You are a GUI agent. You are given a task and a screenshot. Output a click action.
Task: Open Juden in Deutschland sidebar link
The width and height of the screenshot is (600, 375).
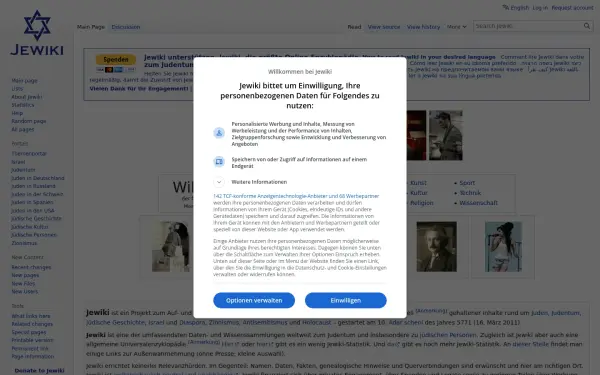click(x=38, y=178)
